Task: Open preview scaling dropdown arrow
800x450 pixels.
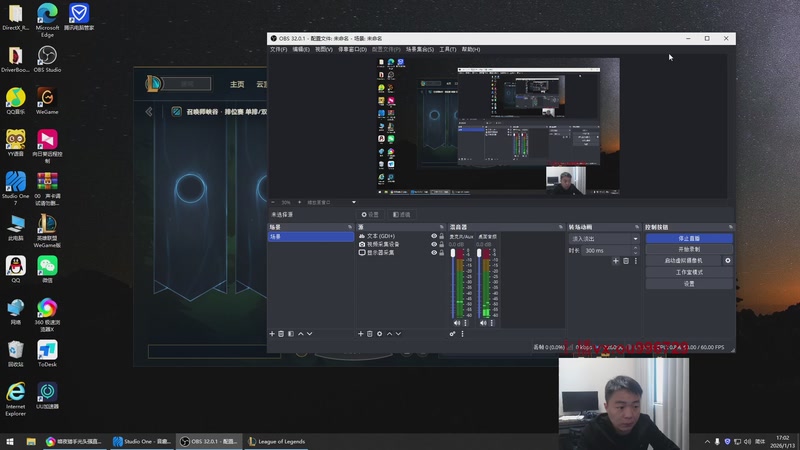Action: click(x=354, y=202)
